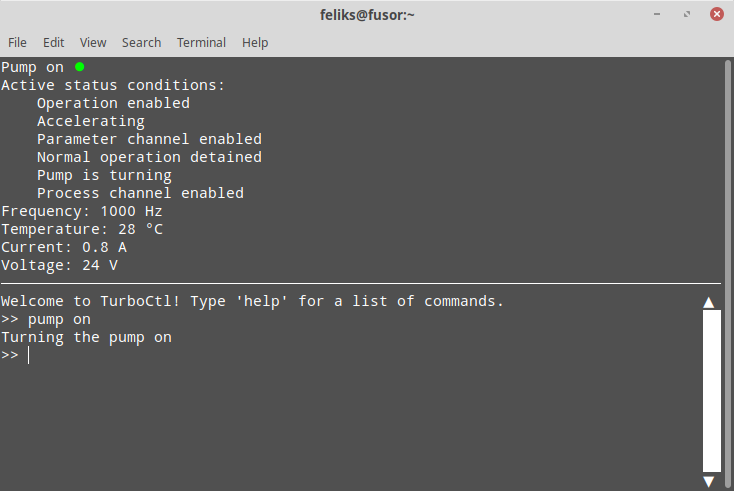Open the Edit menu
Screen dimensions: 734x491
[53, 43]
